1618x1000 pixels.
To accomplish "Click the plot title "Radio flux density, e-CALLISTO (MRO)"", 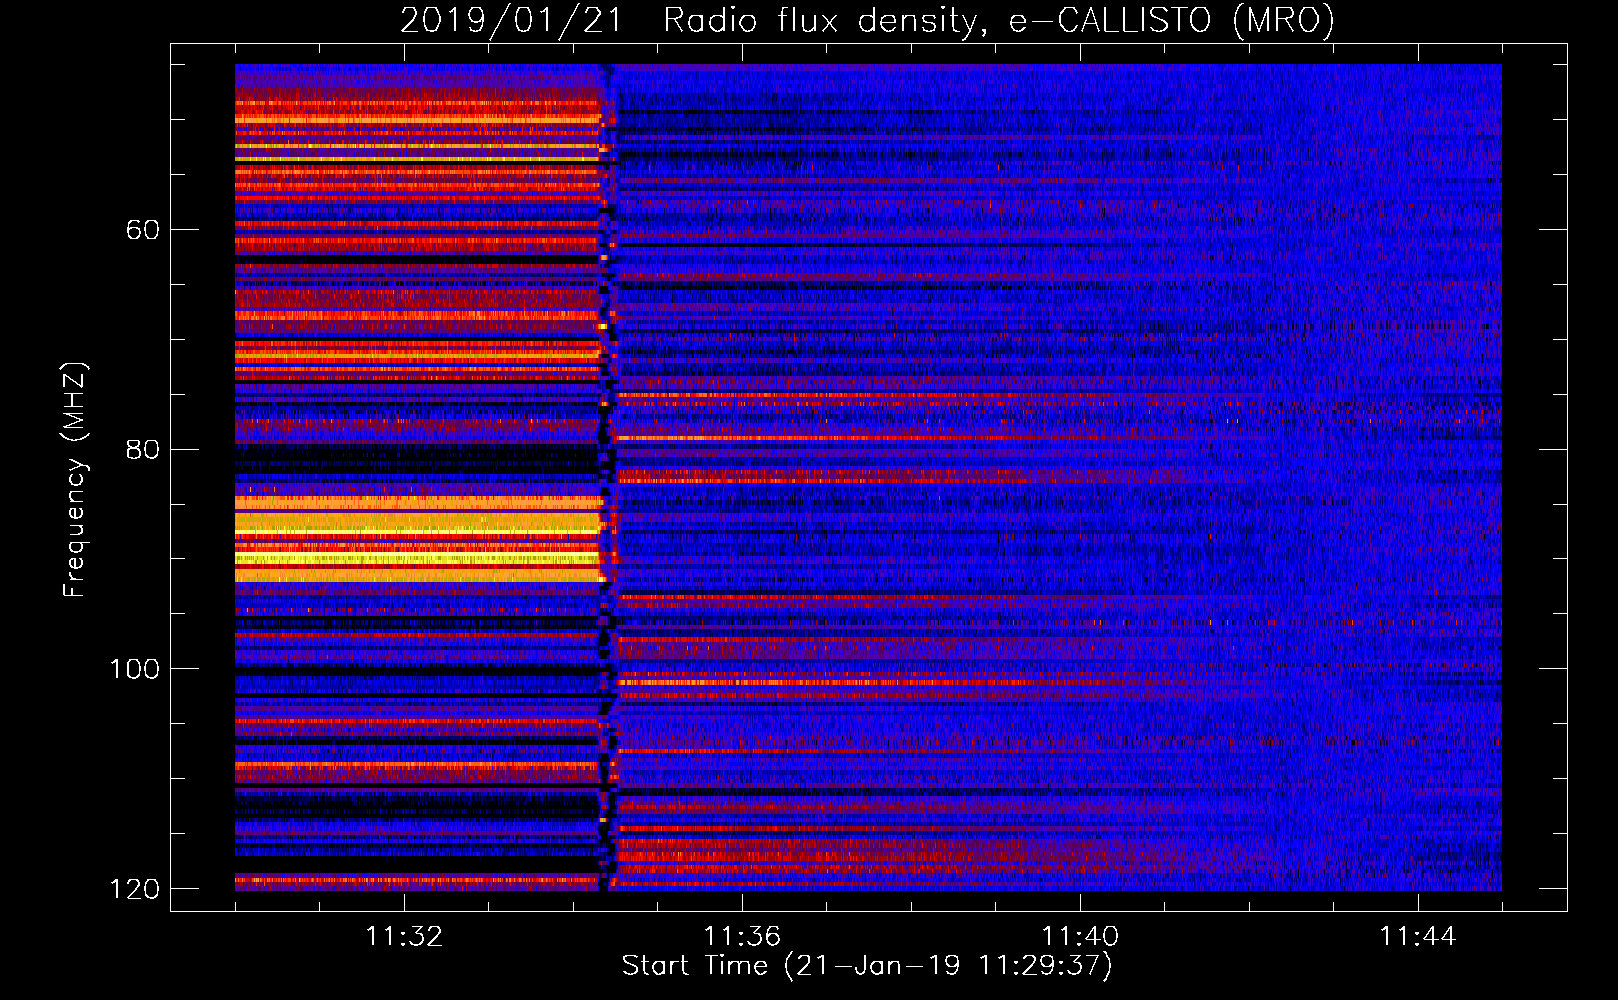I will (x=998, y=20).
